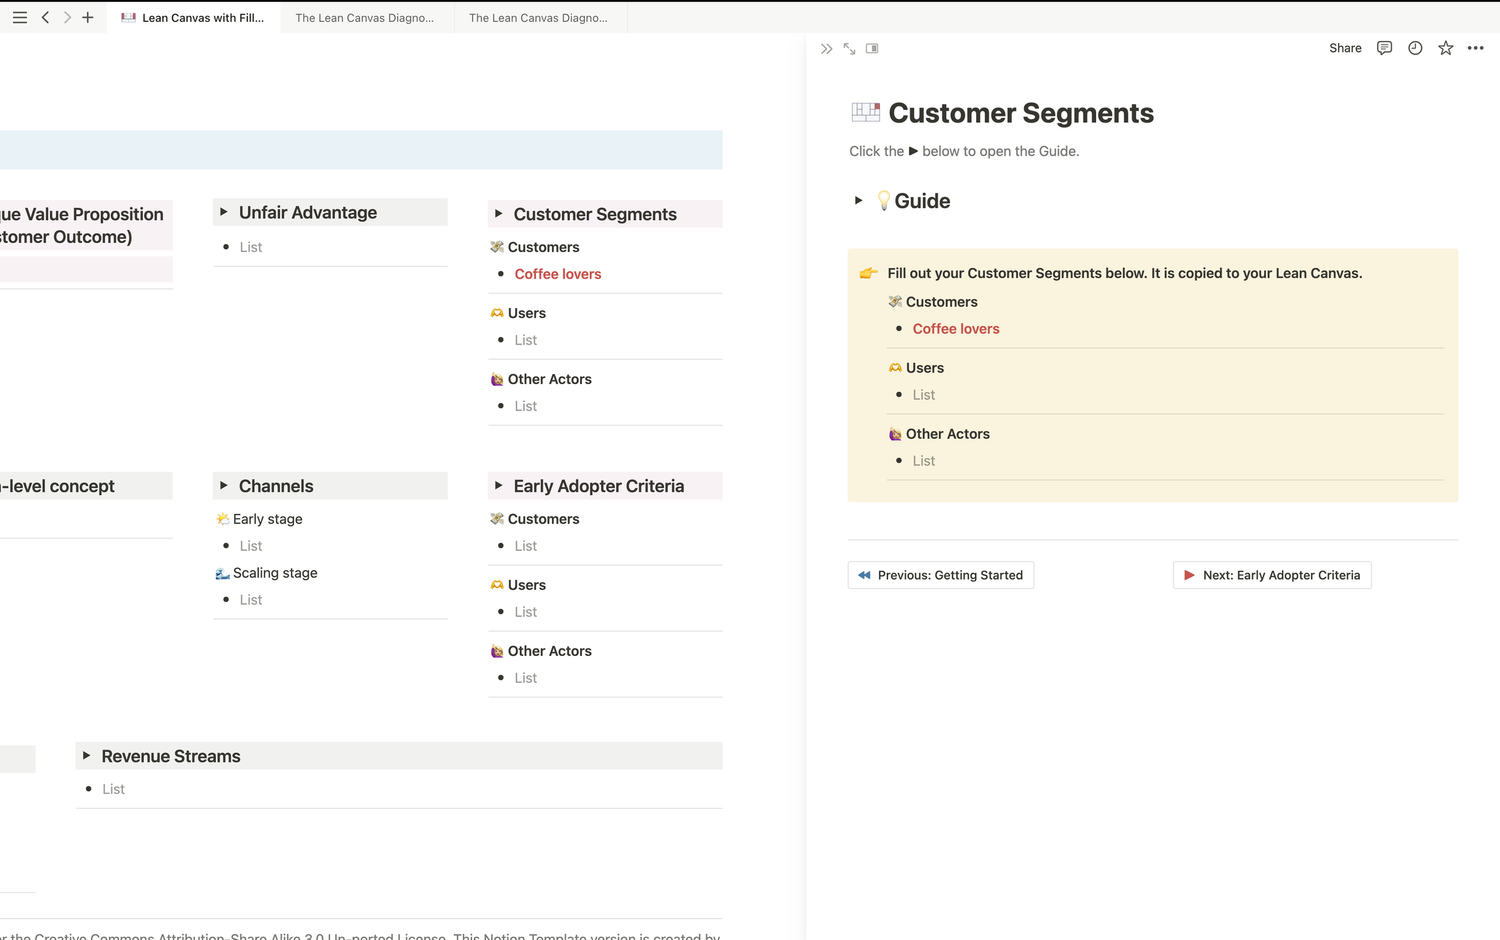Expand Customer Segments to full page view
Image resolution: width=1500 pixels, height=940 pixels.
pyautogui.click(x=849, y=48)
